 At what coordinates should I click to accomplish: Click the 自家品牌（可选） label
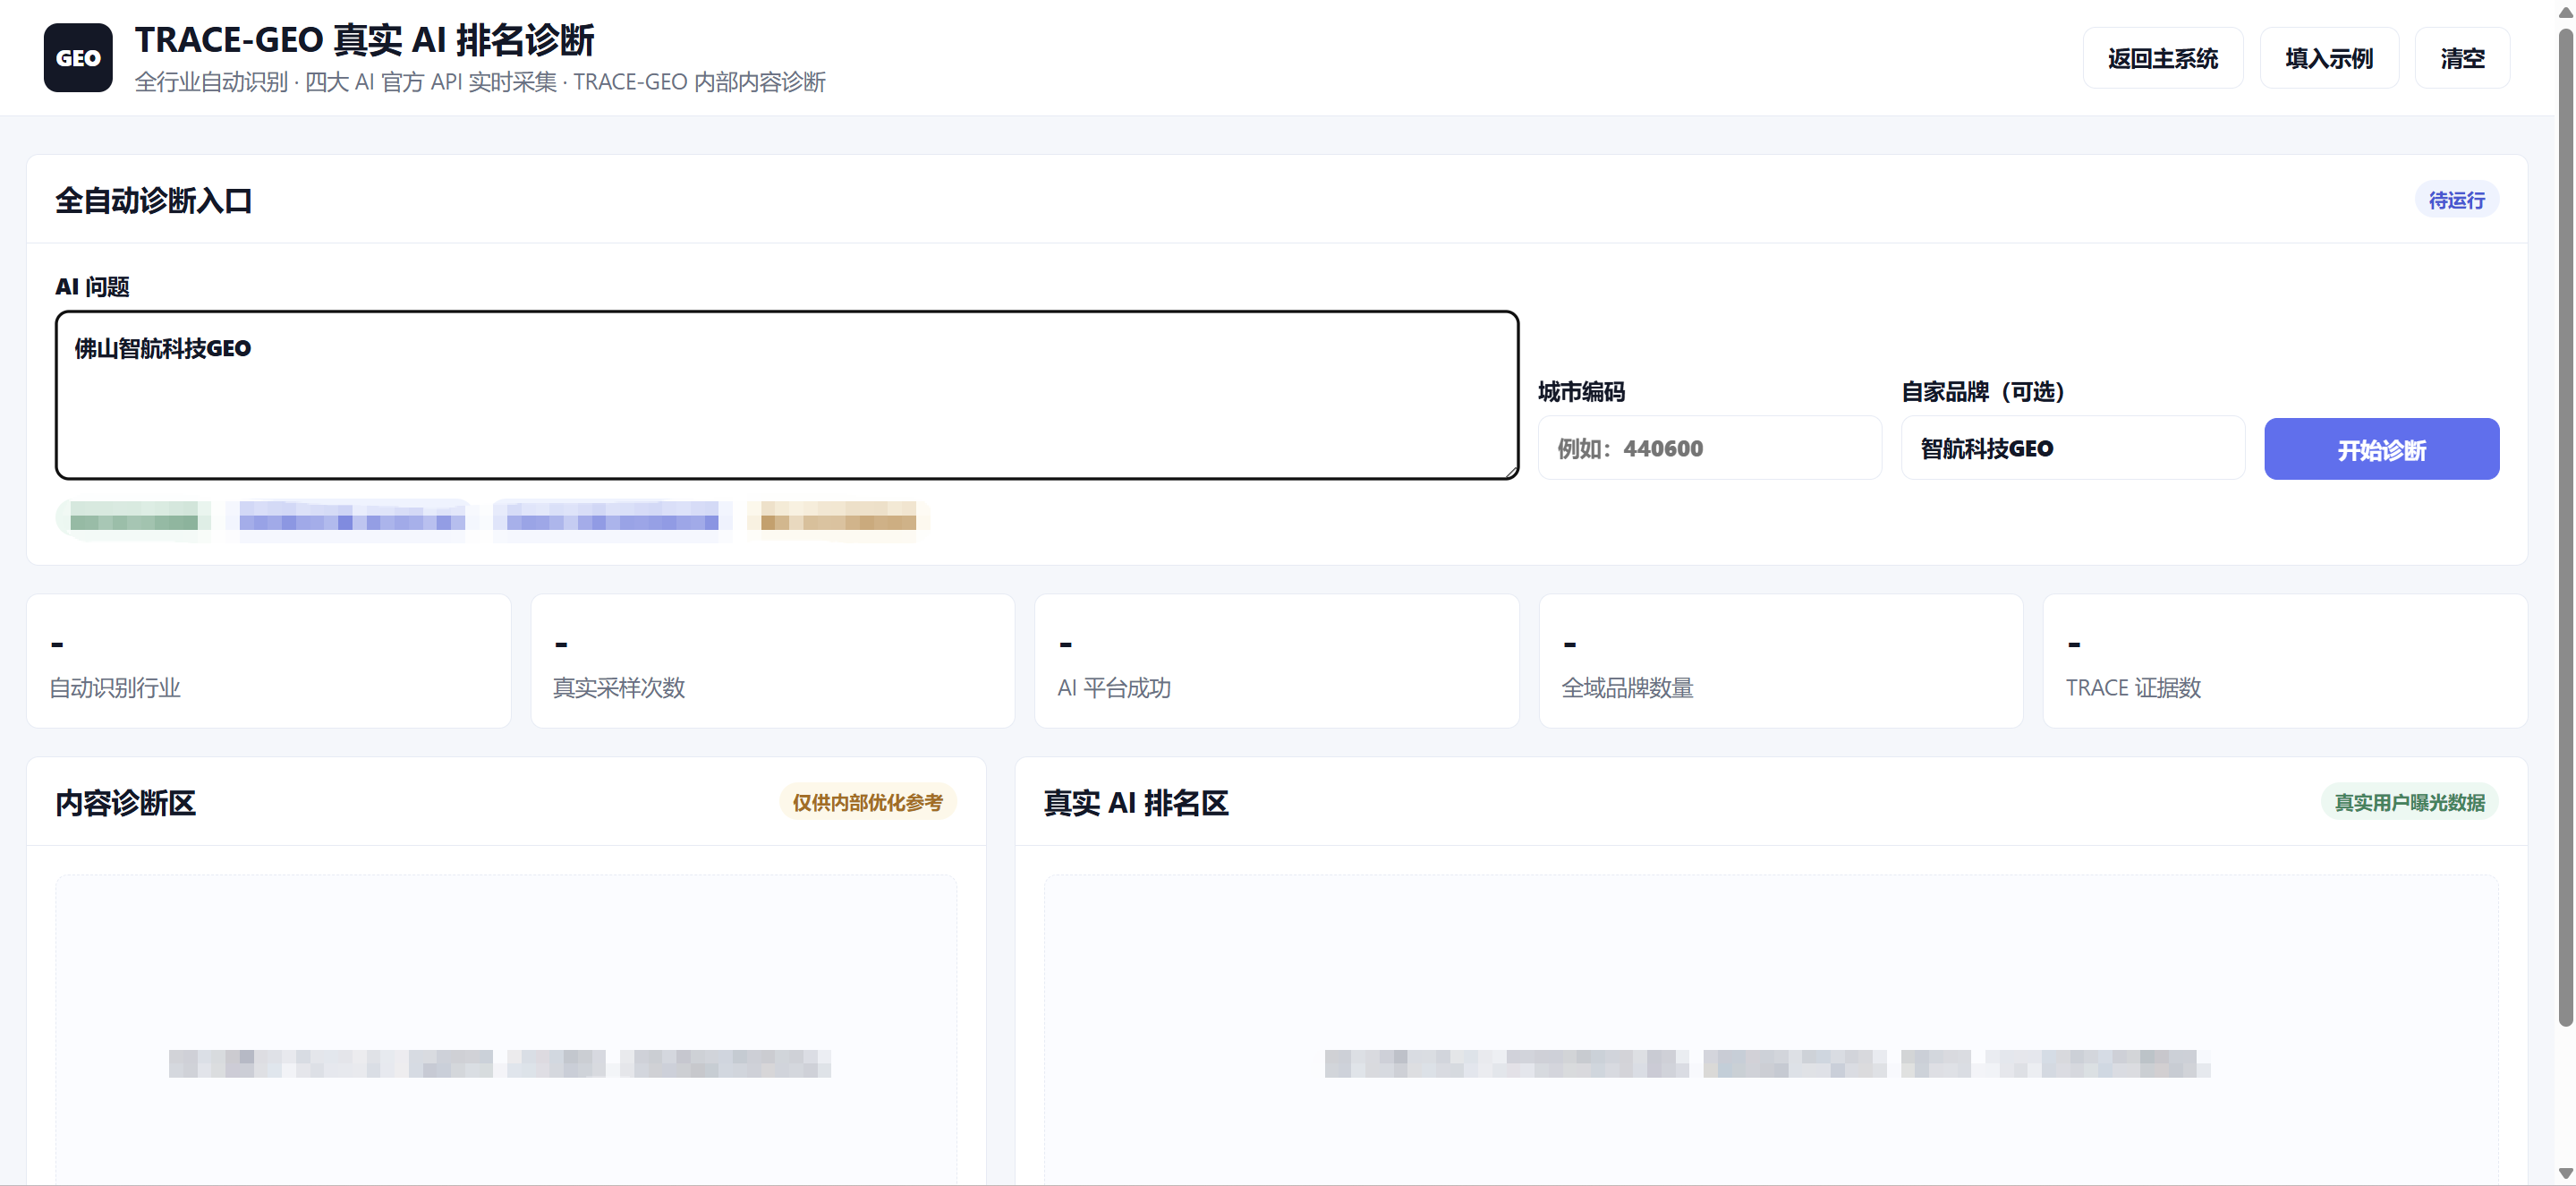tap(1983, 392)
